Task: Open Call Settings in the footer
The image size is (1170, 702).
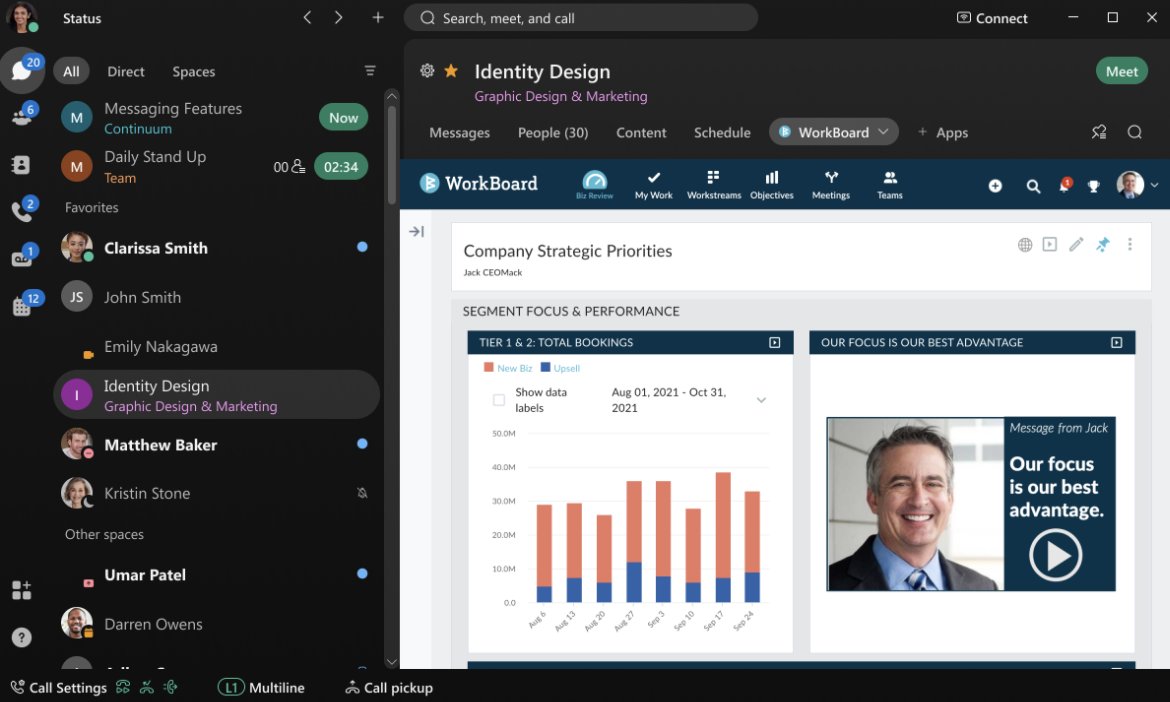Action: pos(59,688)
